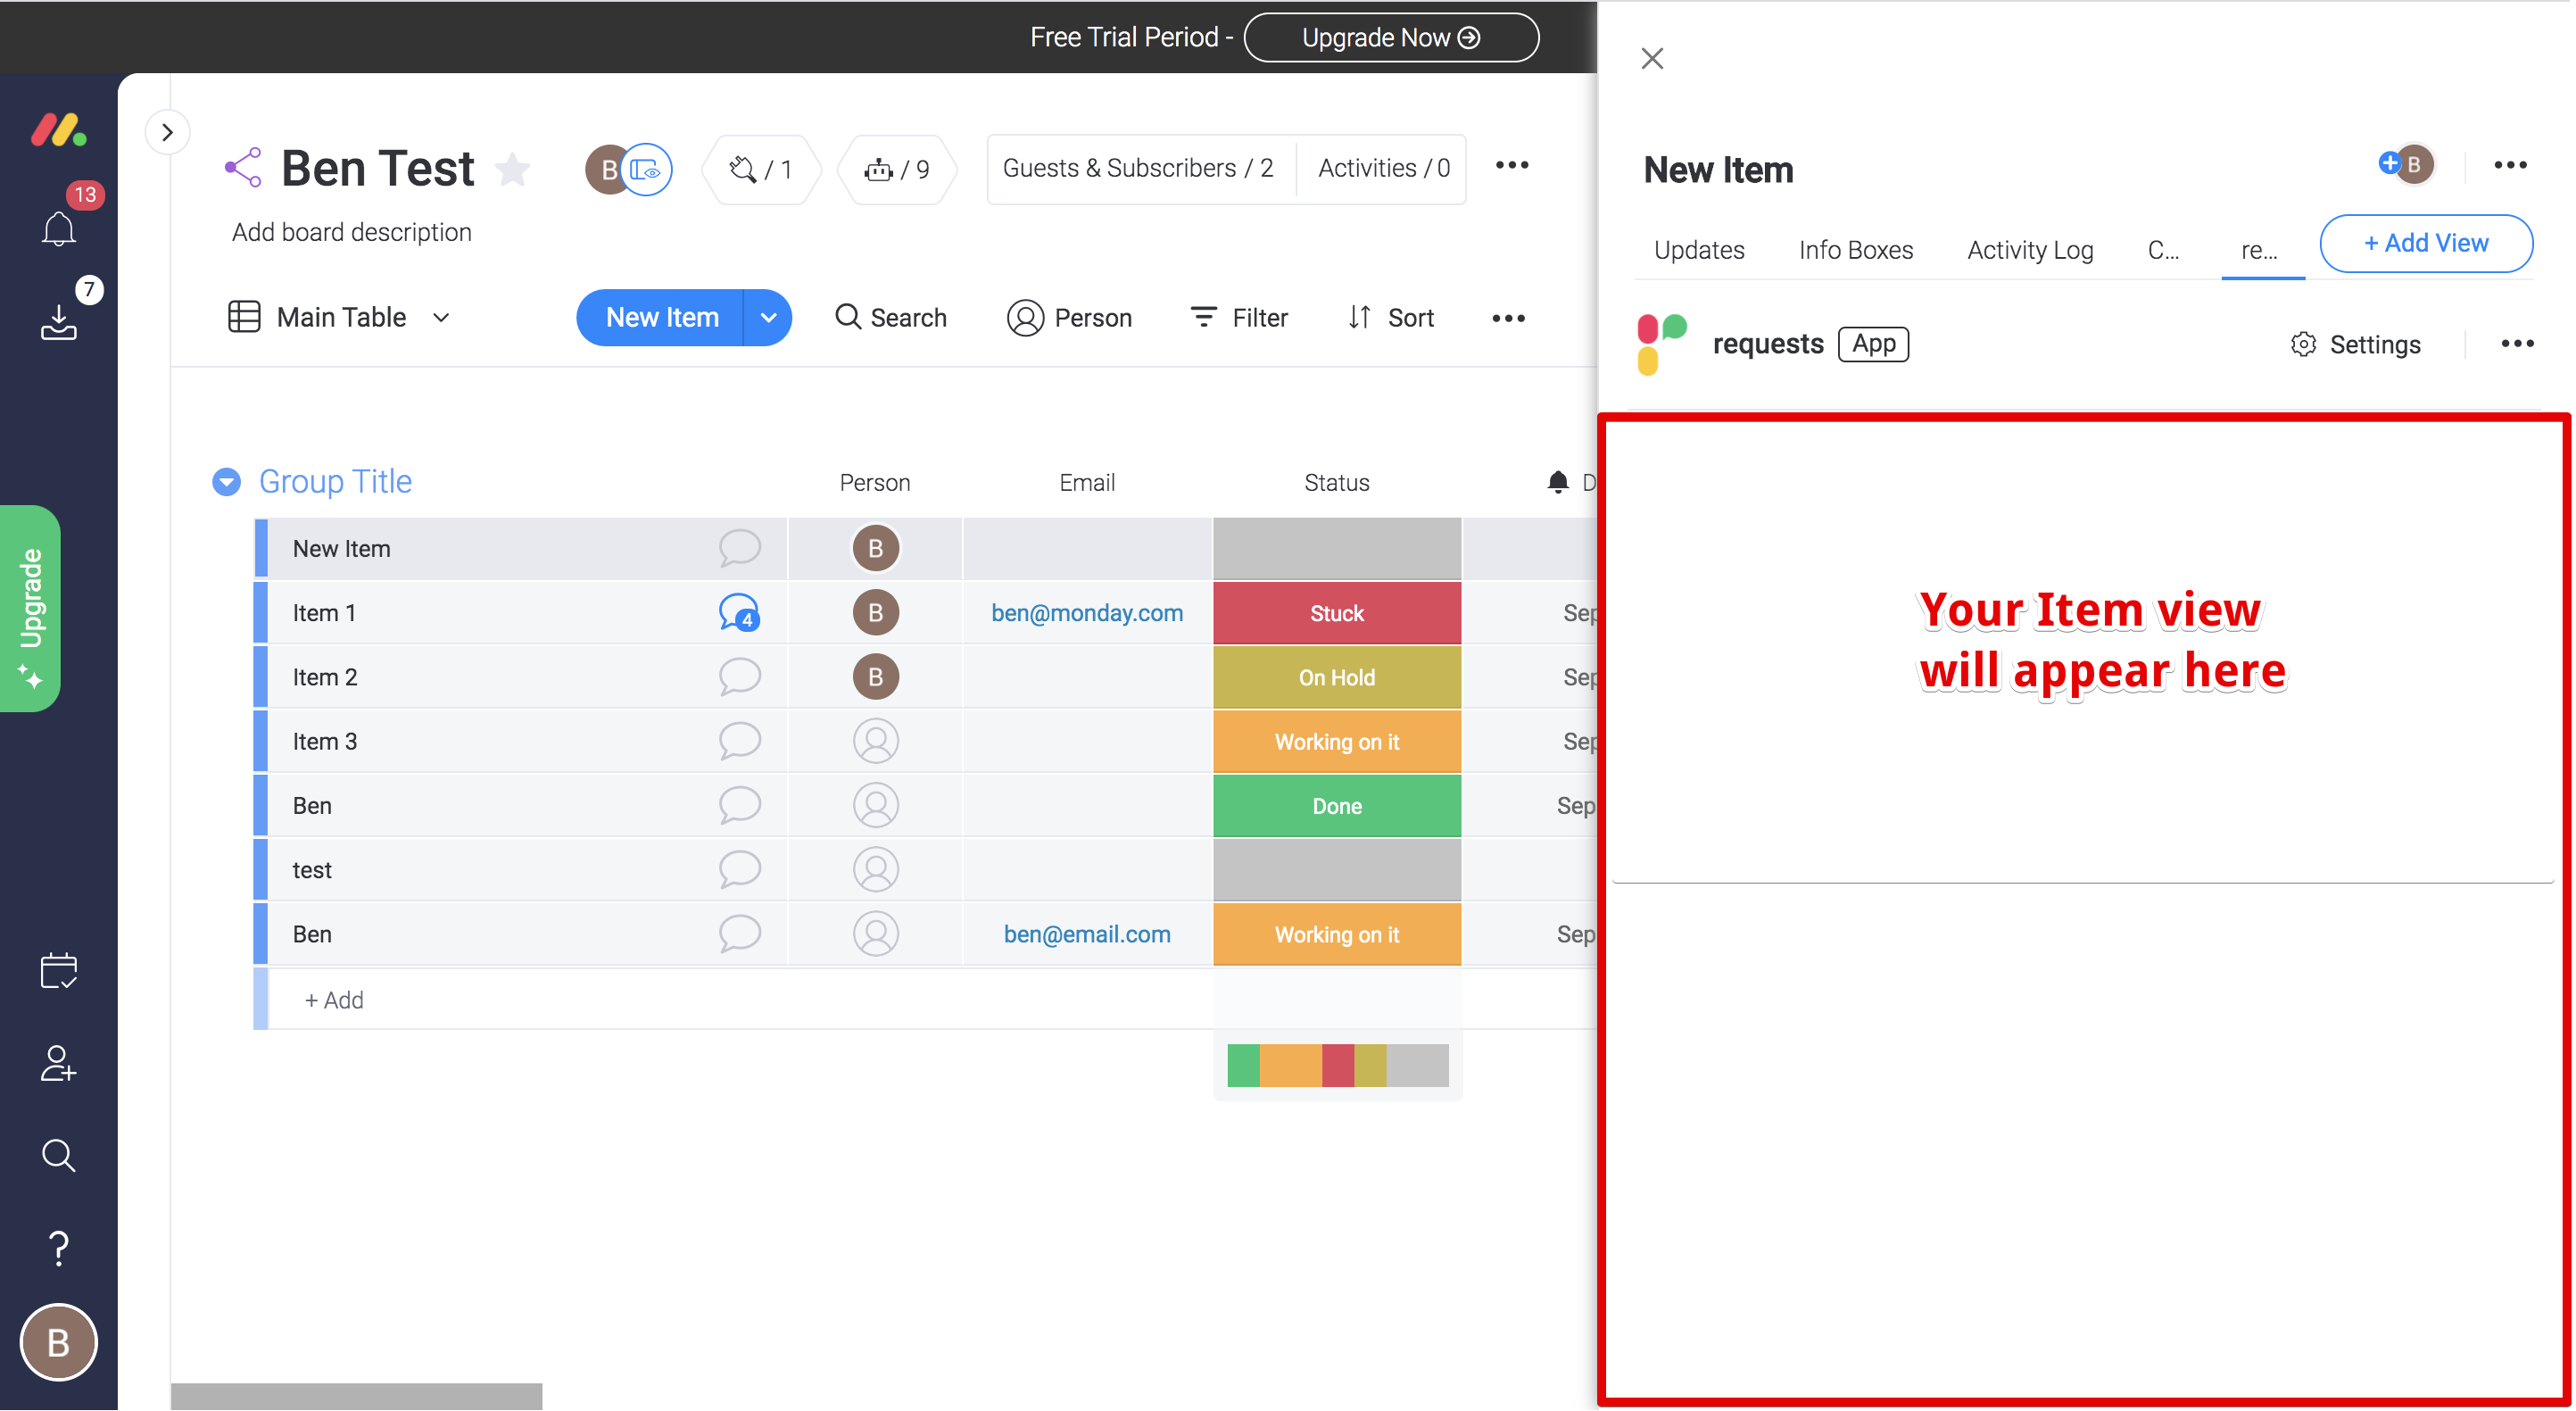Collapse the Group Title group

point(227,482)
